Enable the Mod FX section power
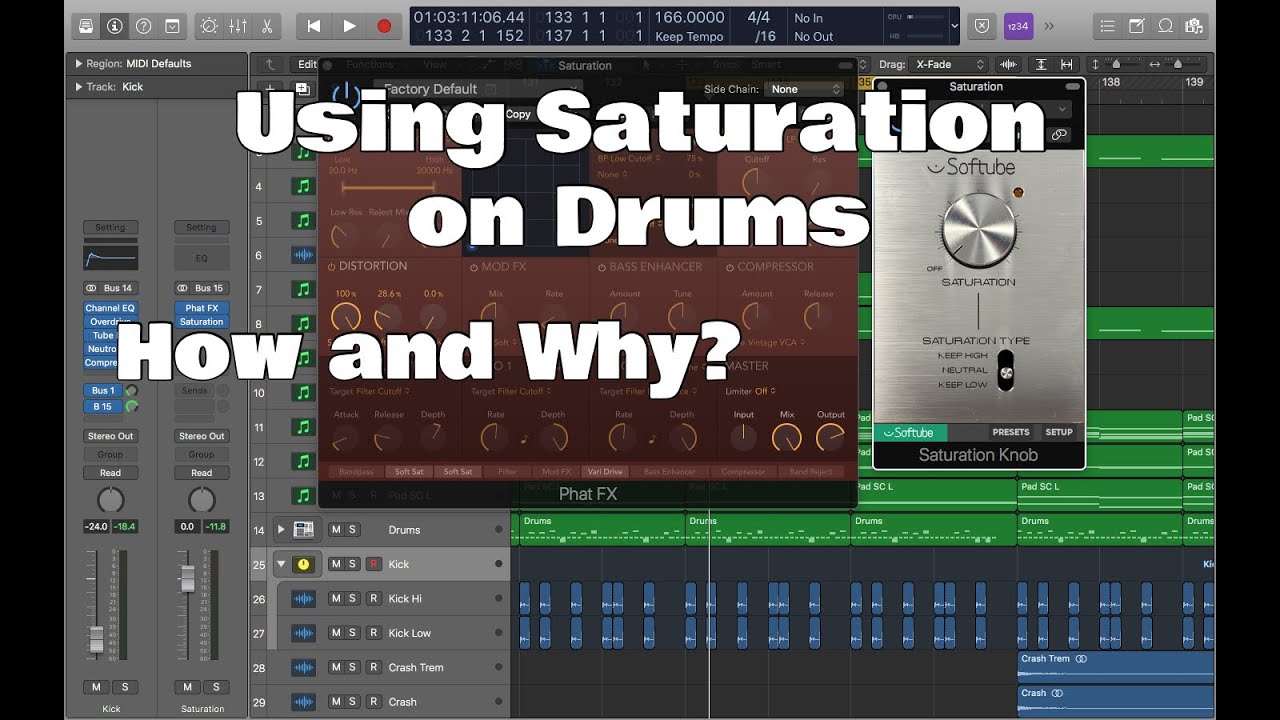Image resolution: width=1280 pixels, height=720 pixels. (x=474, y=267)
